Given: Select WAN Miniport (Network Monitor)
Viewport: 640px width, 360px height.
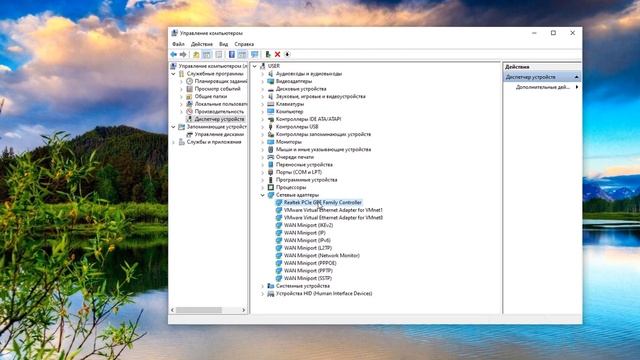Looking at the screenshot, I should click(322, 256).
